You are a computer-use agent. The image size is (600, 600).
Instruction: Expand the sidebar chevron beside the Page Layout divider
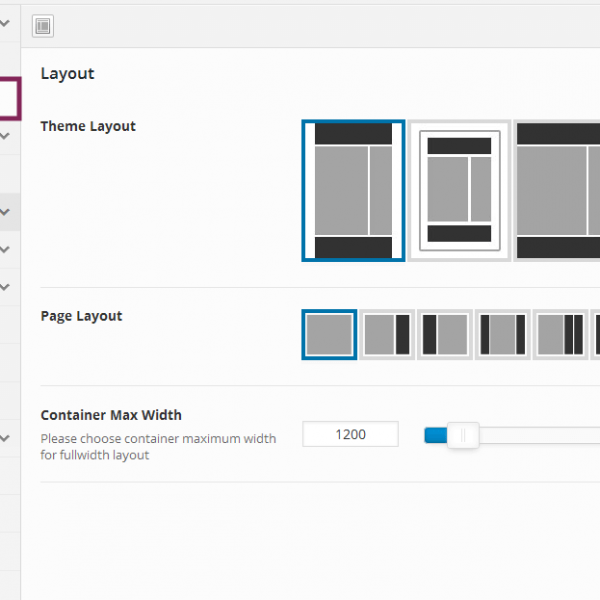coord(5,287)
